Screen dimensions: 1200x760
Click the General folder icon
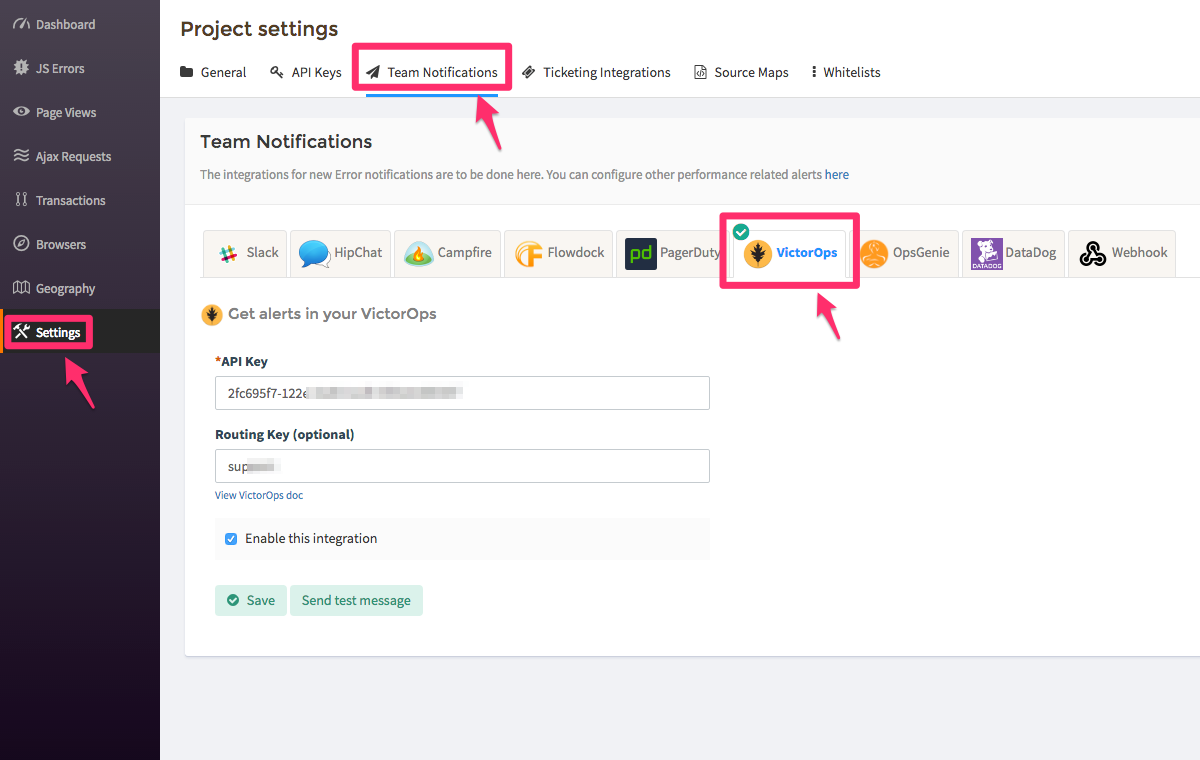[187, 72]
